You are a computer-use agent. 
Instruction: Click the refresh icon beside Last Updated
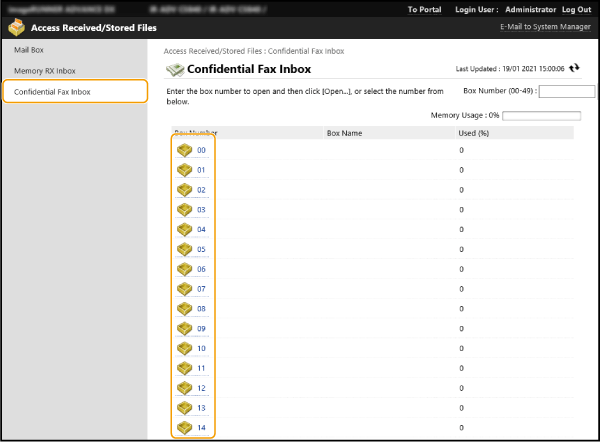[x=574, y=69]
